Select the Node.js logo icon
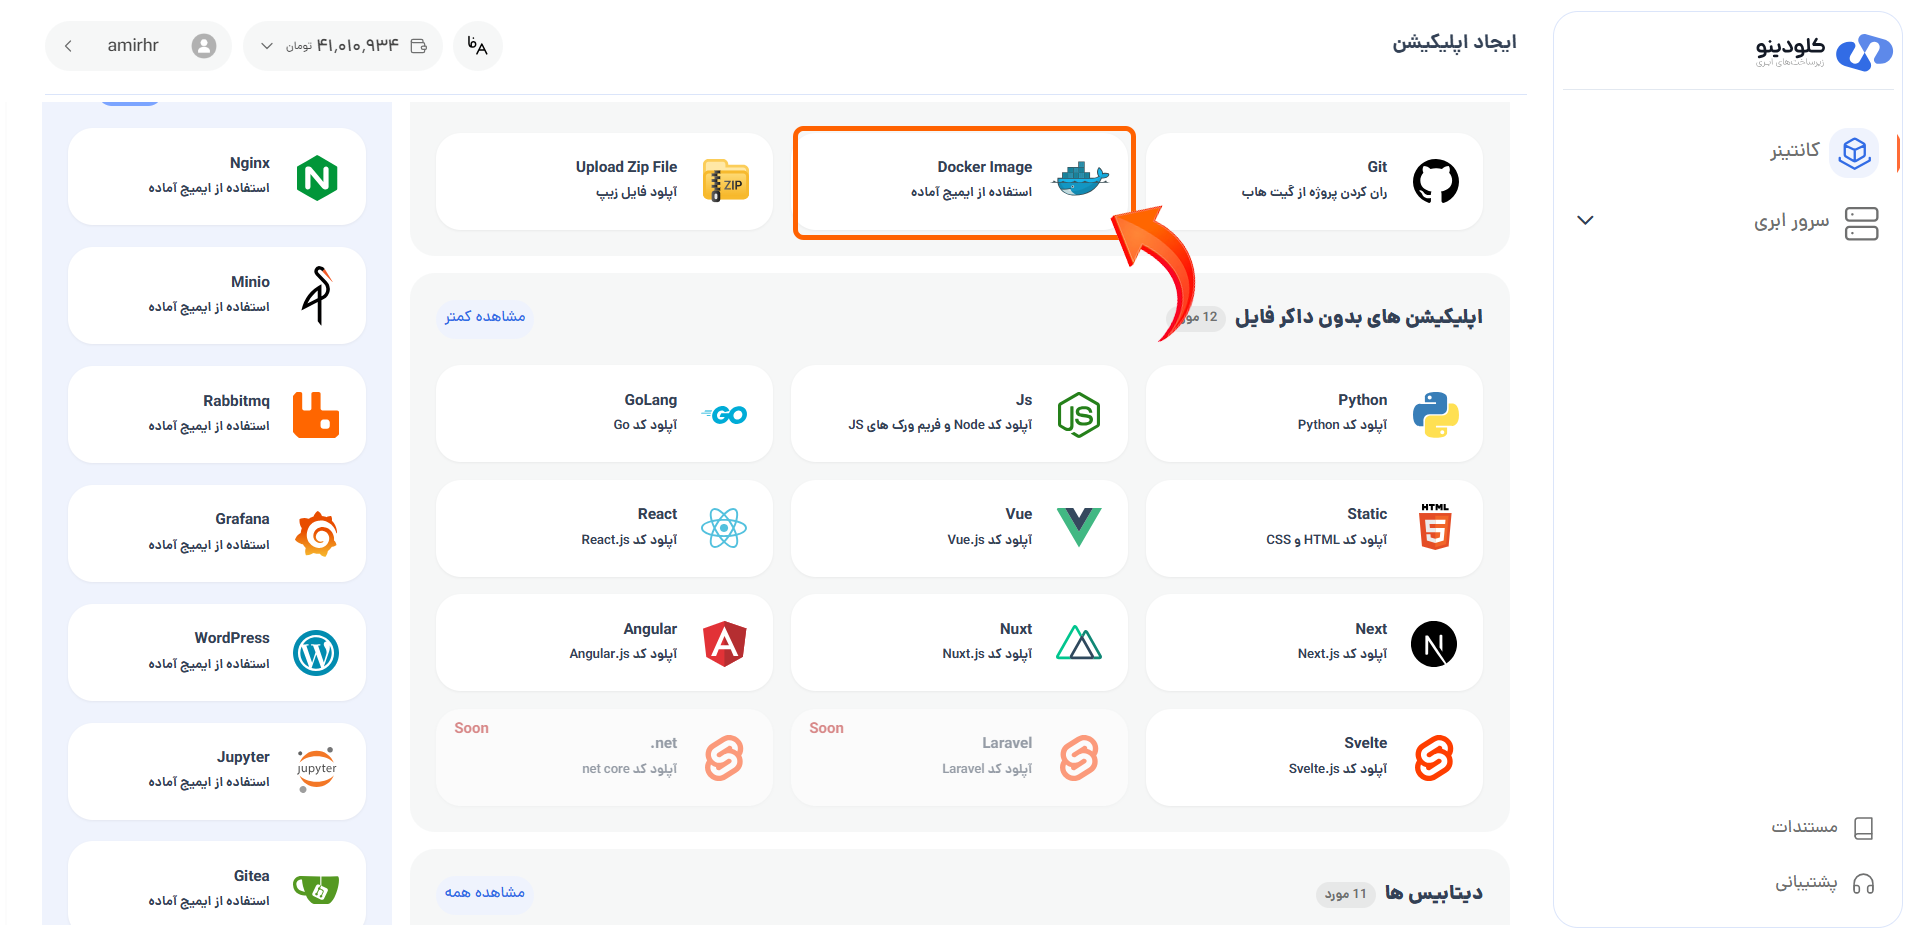1912x936 pixels. 1079,414
